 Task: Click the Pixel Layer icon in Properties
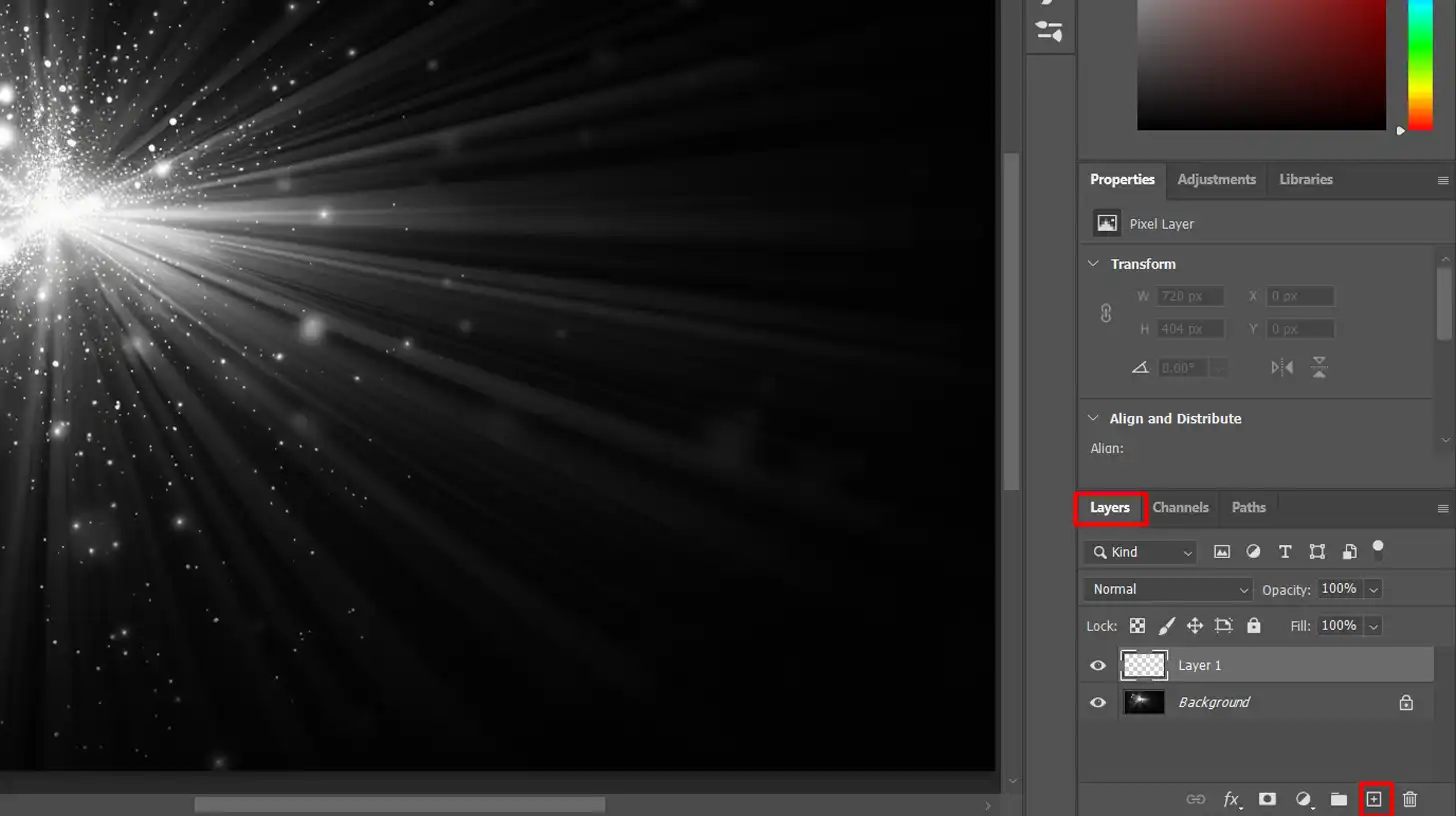[1106, 223]
